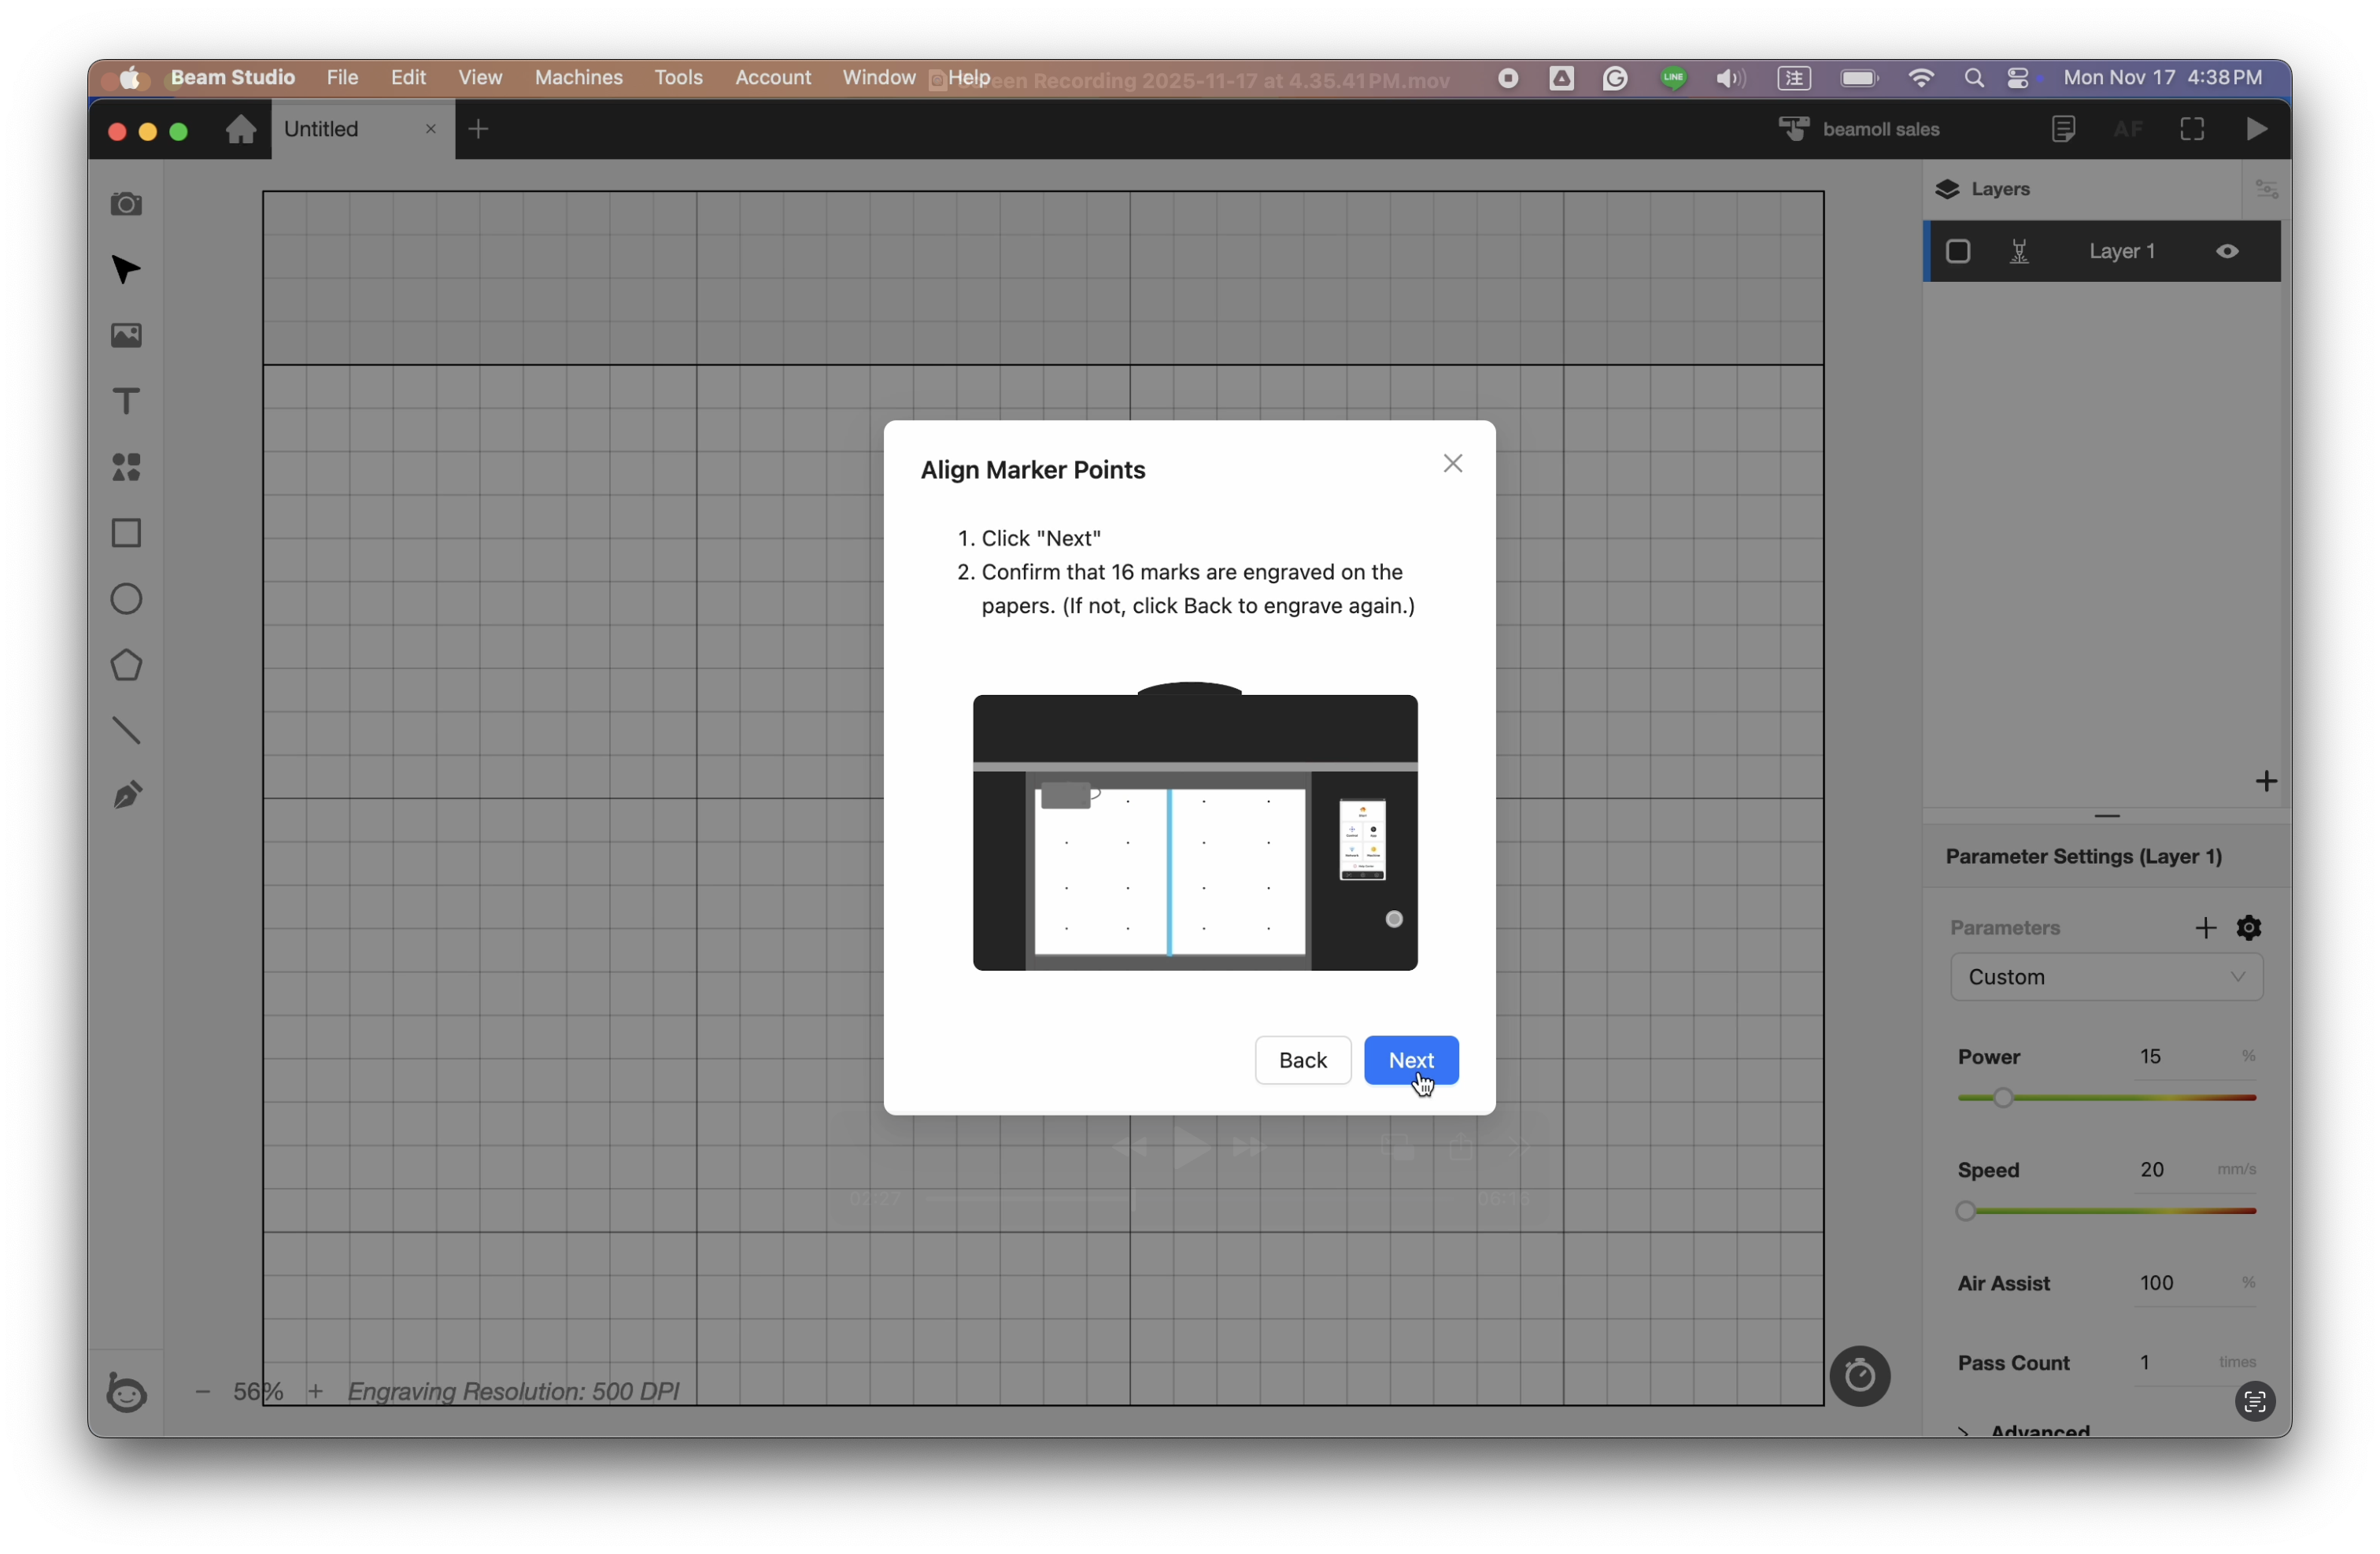Open the Beamy assistant icon
Image resolution: width=2380 pixels, height=1554 pixels.
coord(126,1392)
